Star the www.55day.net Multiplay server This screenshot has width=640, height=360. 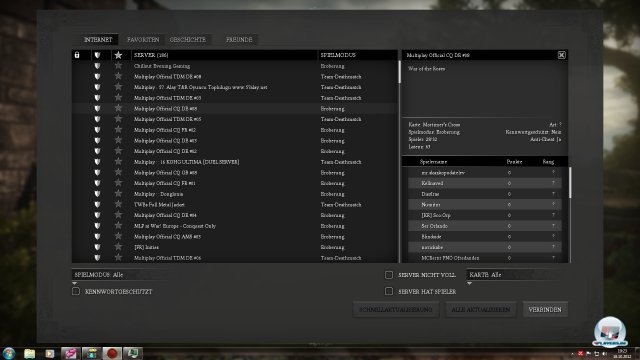pos(118,87)
